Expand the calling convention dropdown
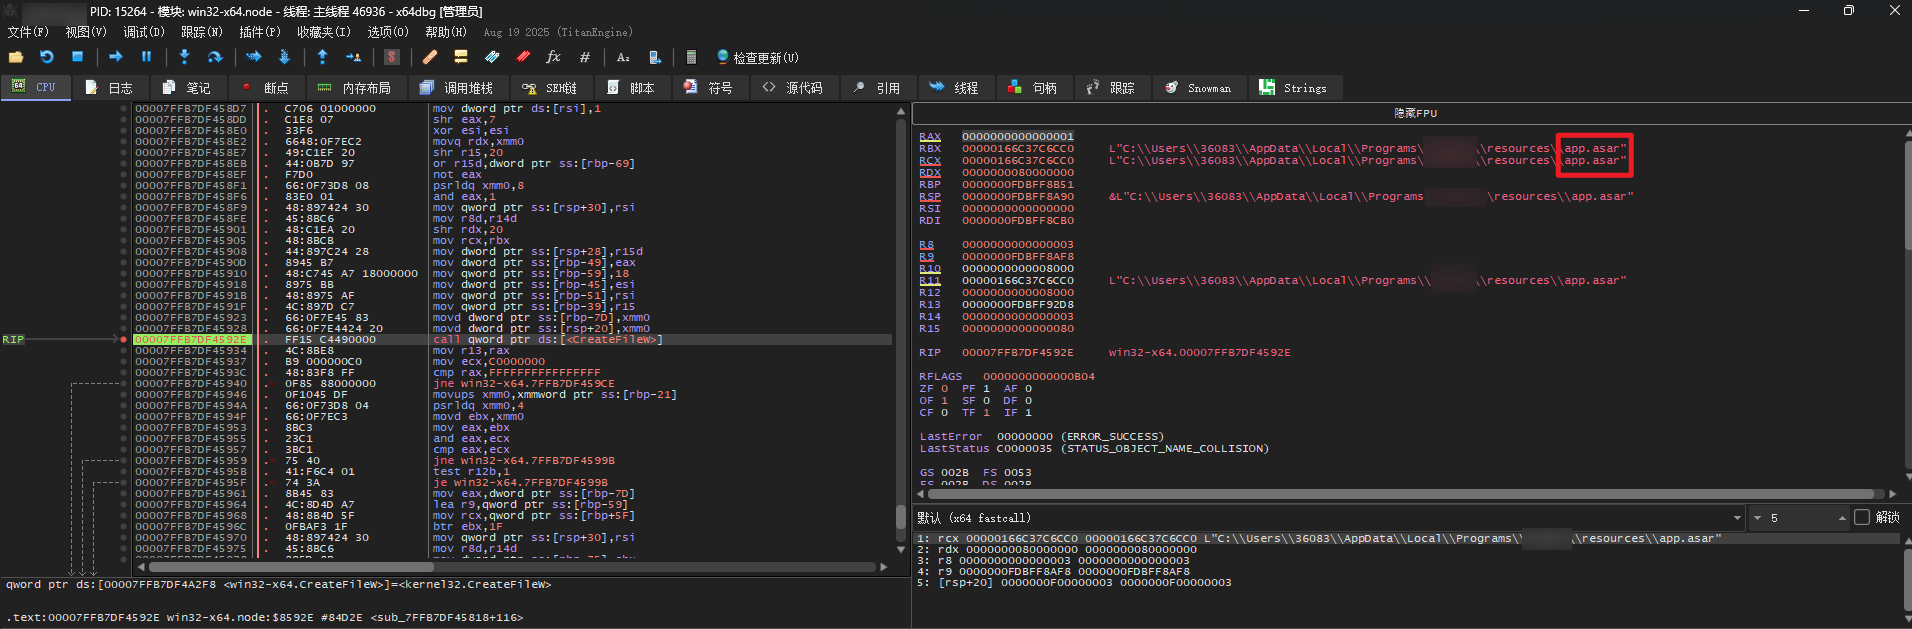This screenshot has width=1912, height=629. point(1736,518)
